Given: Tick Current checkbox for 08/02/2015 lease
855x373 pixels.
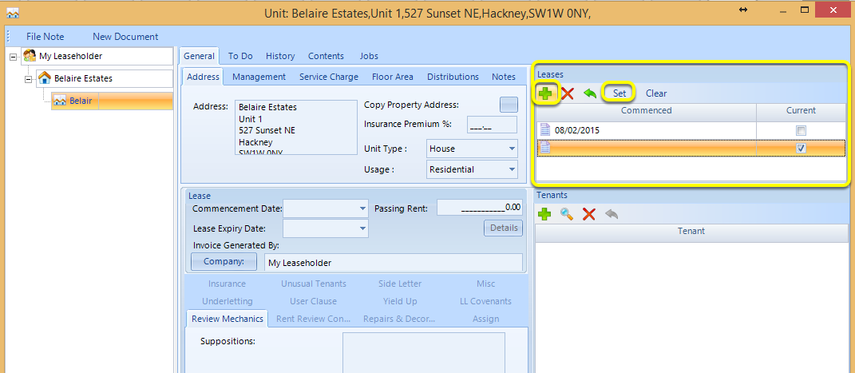Looking at the screenshot, I should tap(800, 131).
